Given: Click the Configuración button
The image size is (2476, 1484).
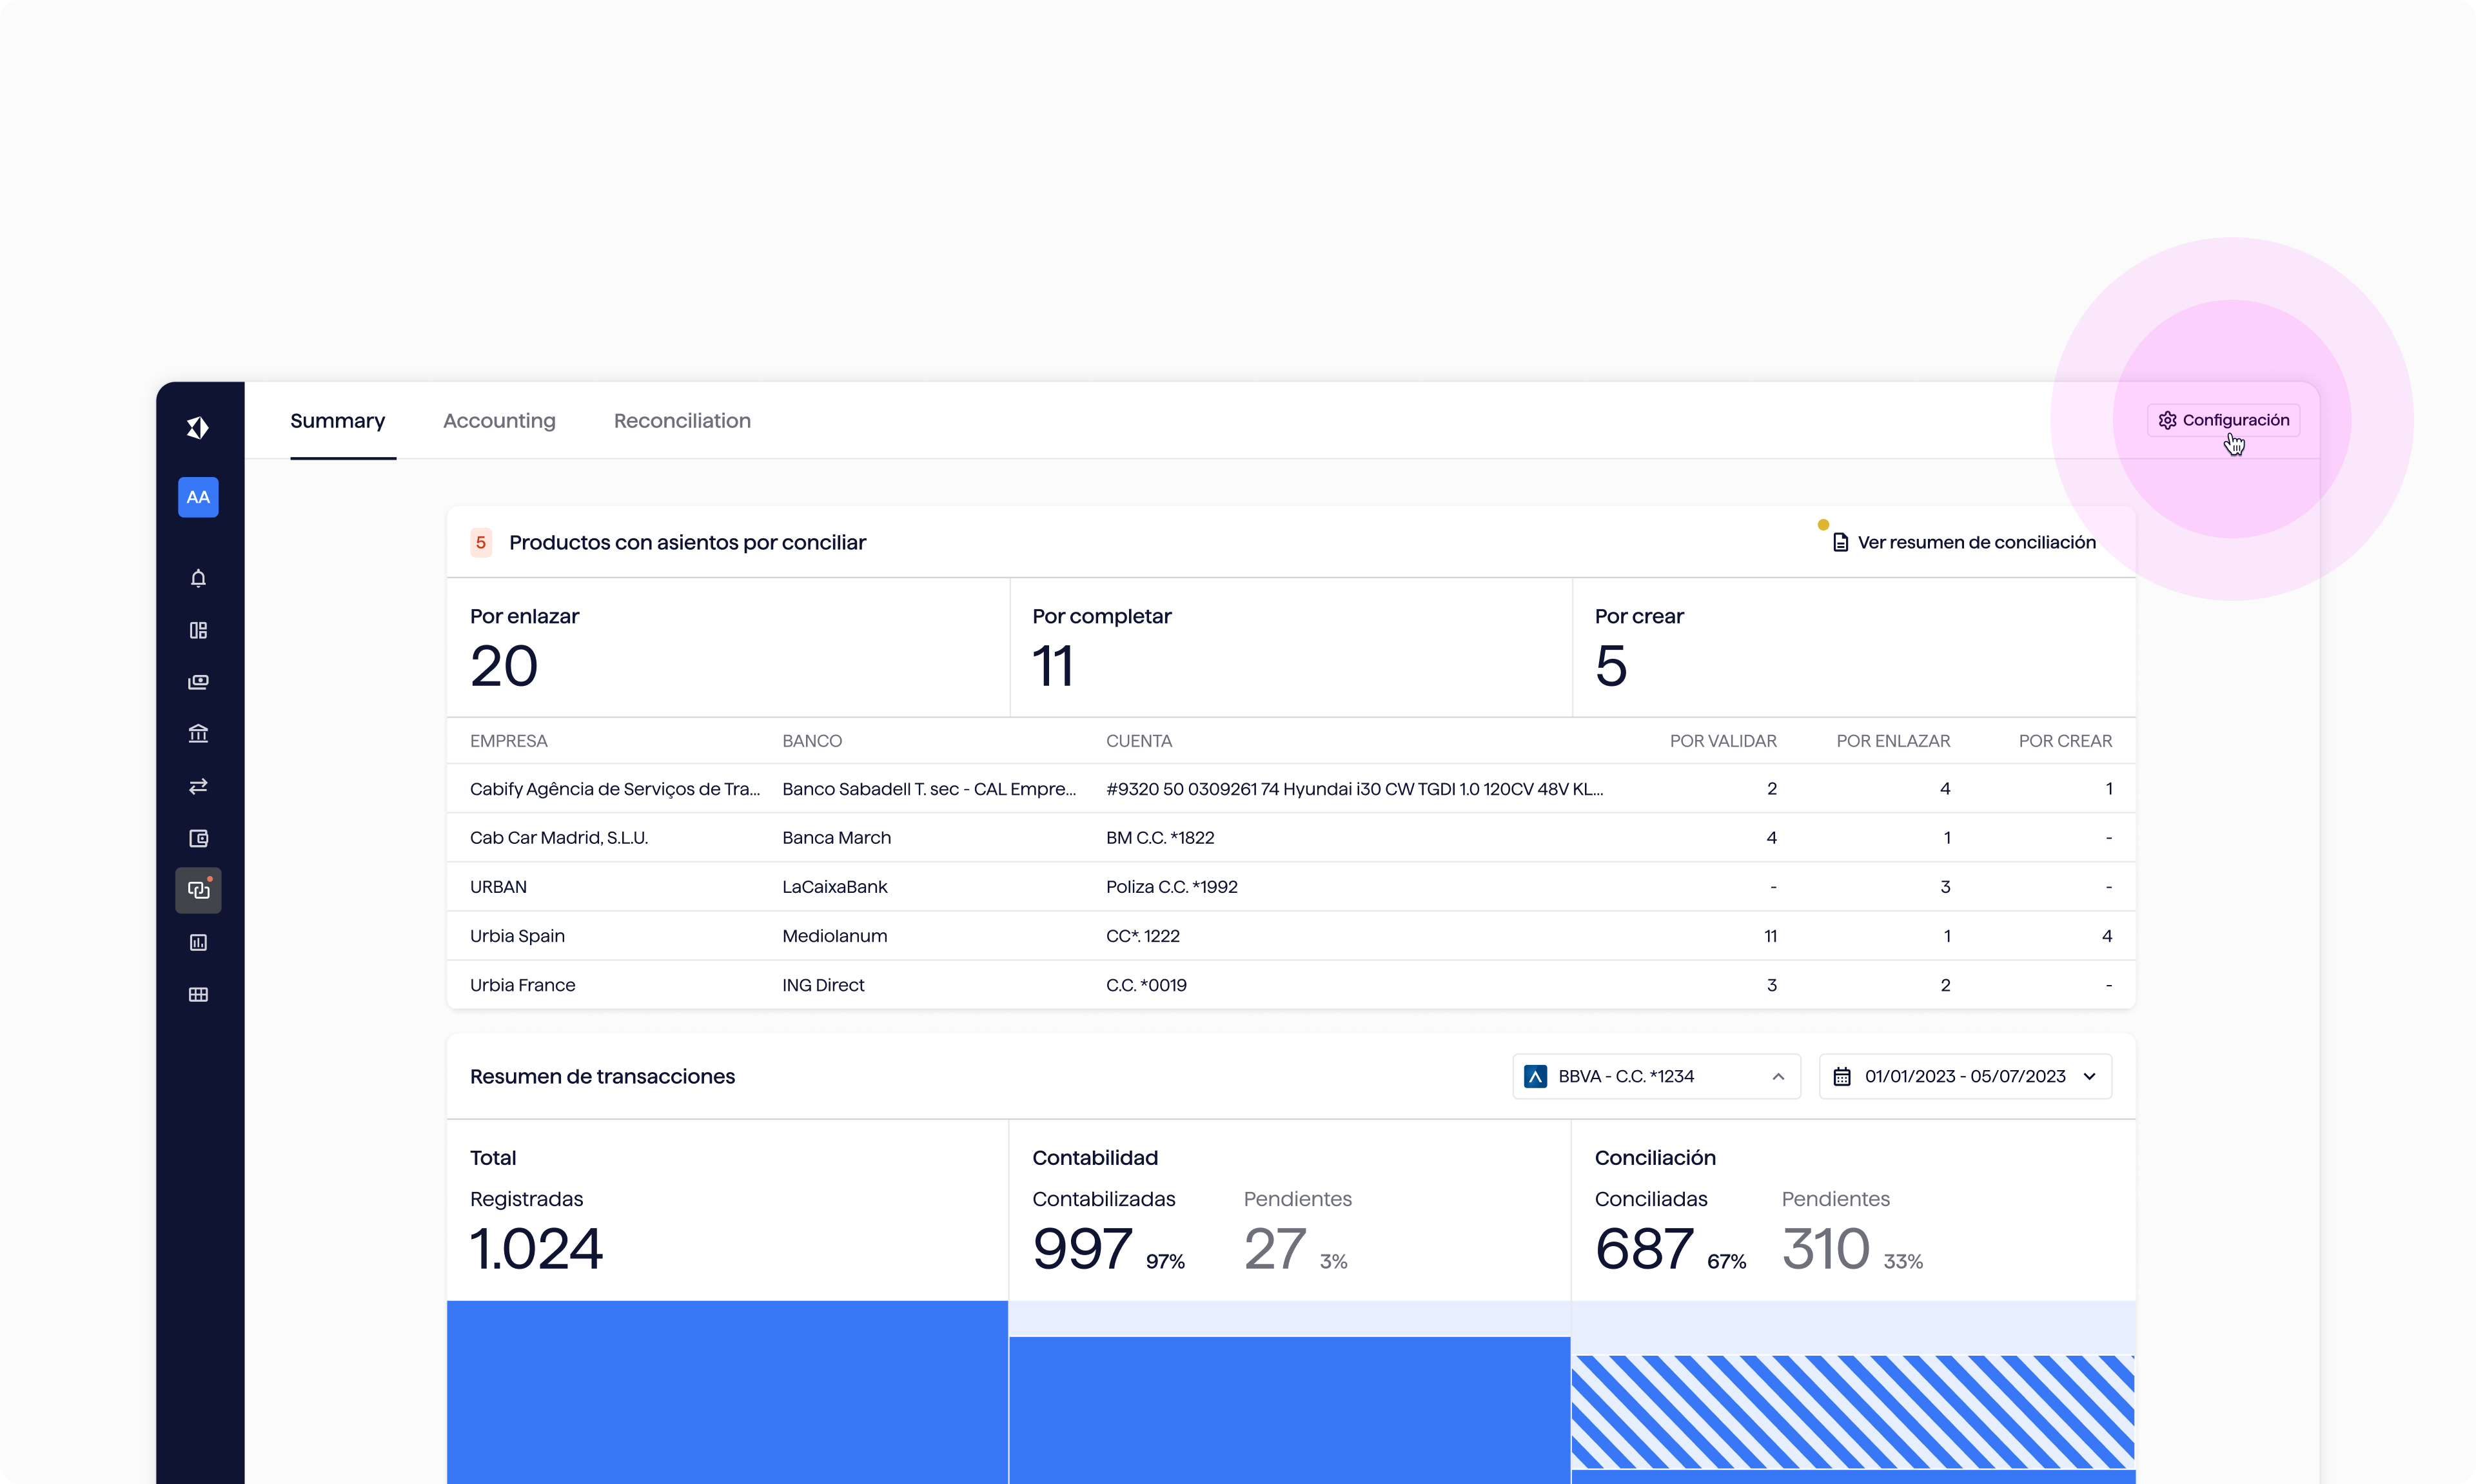Looking at the screenshot, I should pos(2223,420).
